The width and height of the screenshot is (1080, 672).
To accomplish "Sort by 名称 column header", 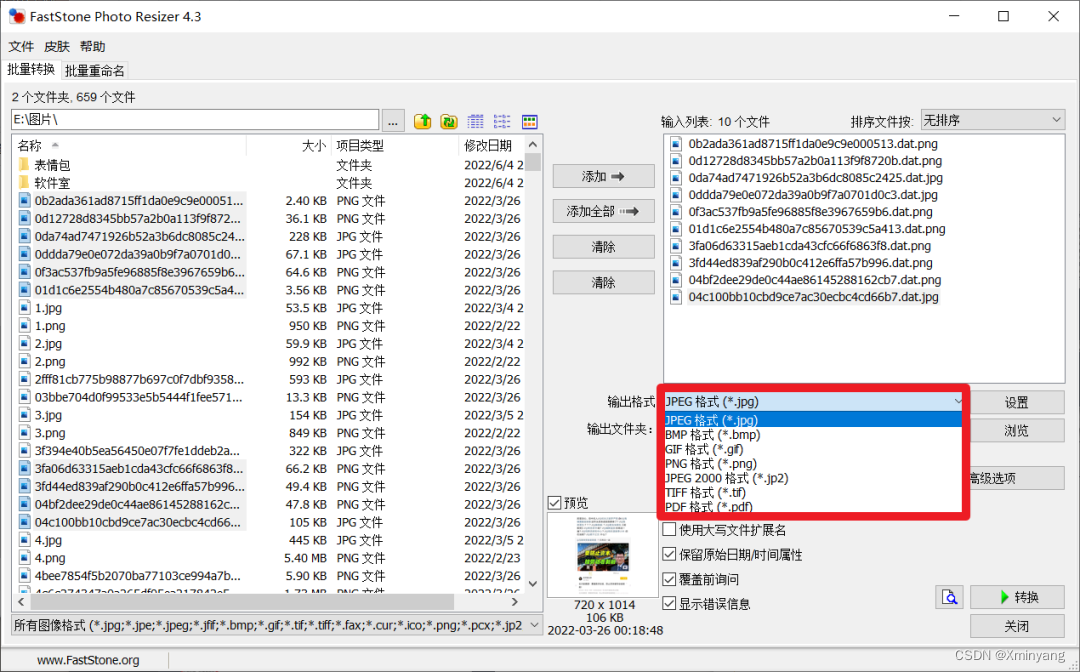I will [x=129, y=145].
